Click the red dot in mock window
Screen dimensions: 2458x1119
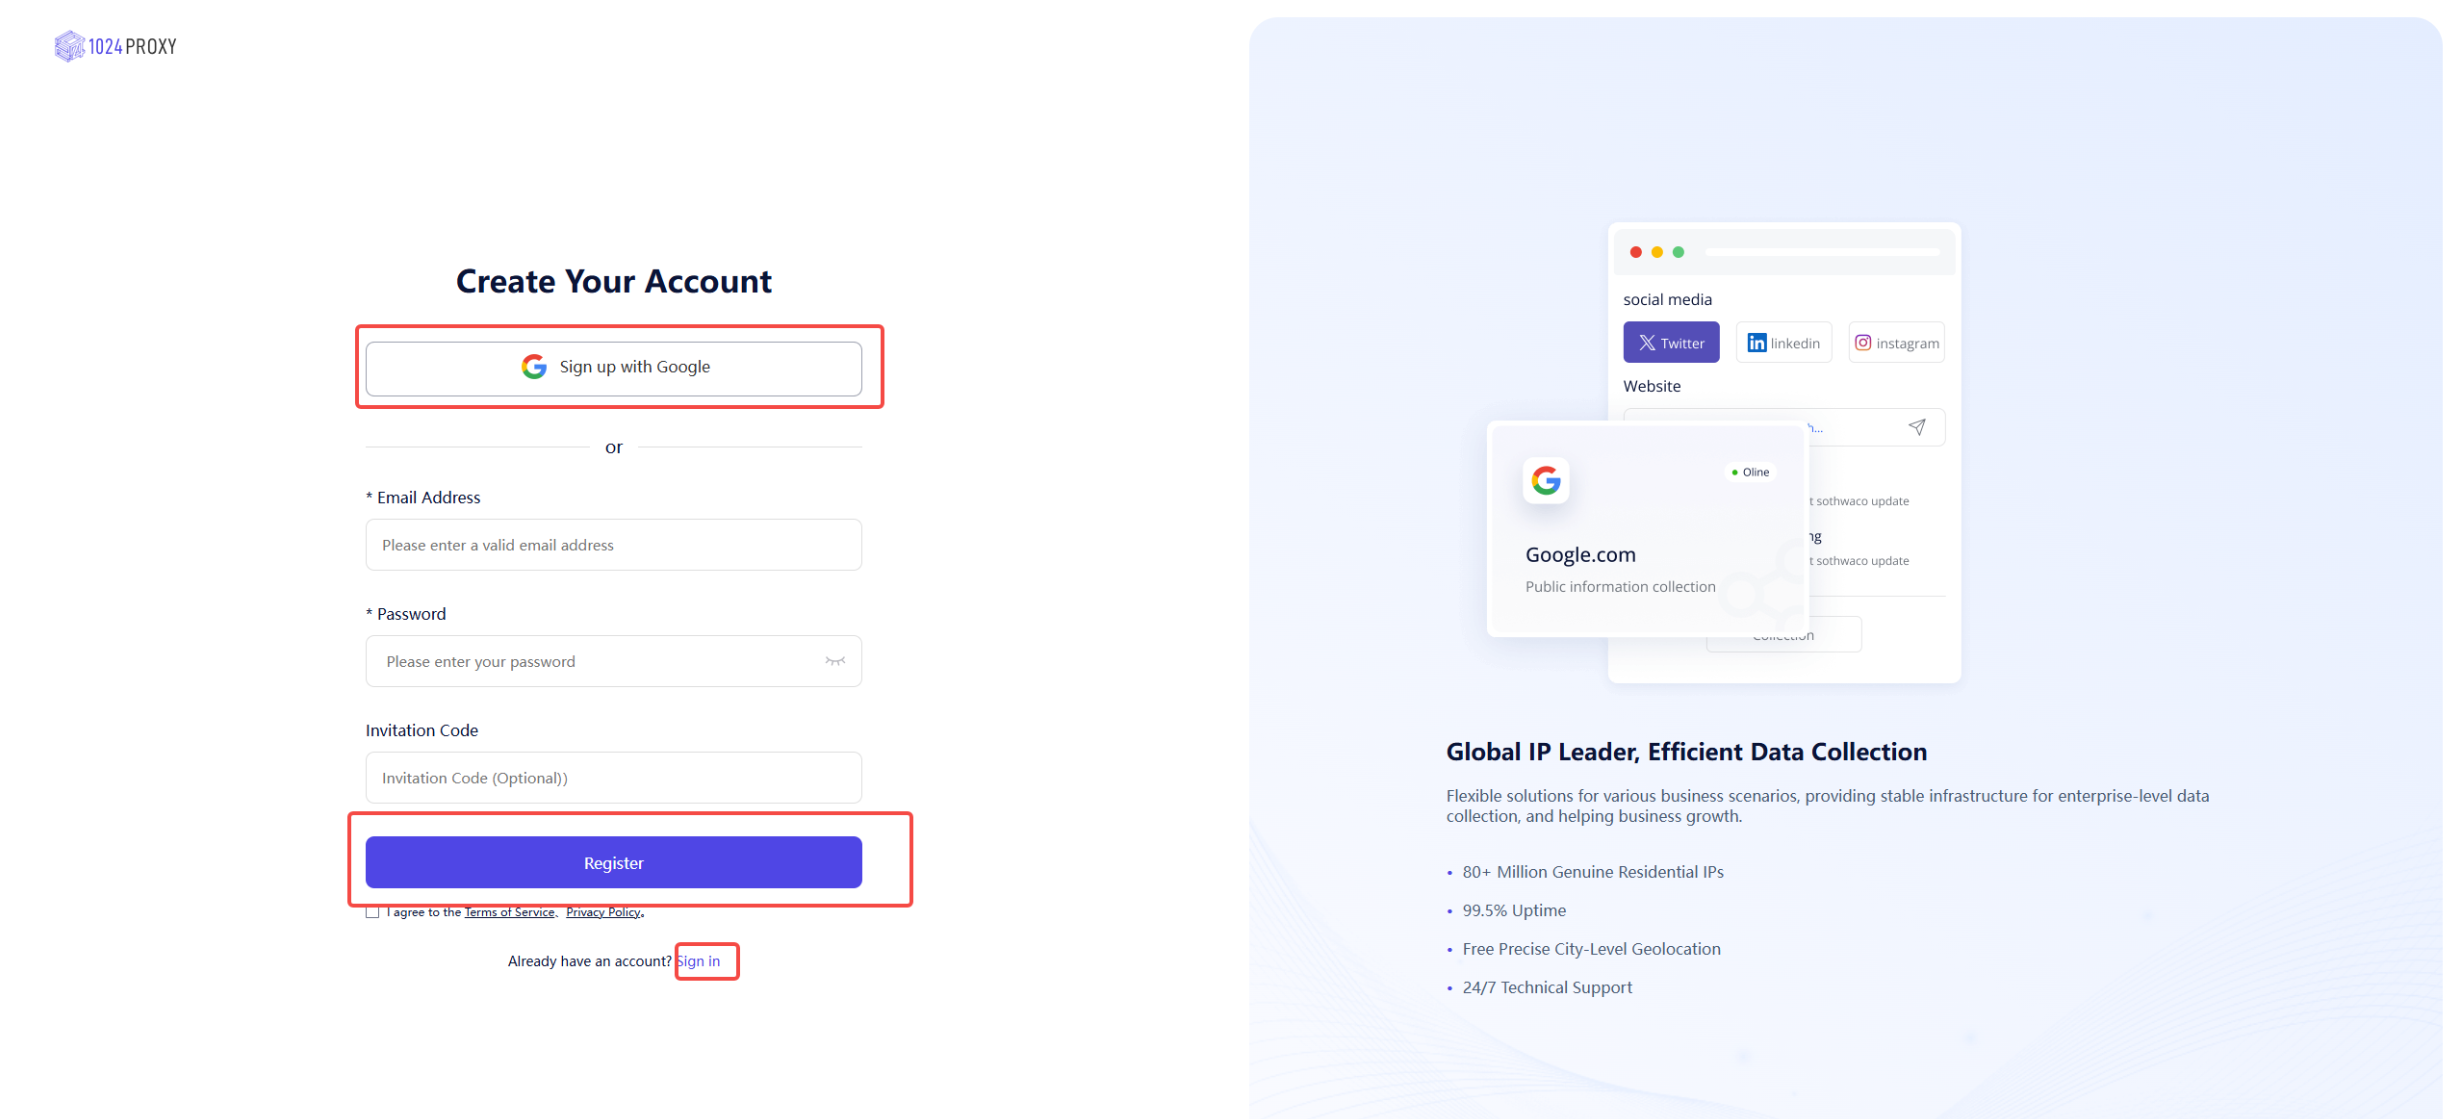pos(1636,252)
